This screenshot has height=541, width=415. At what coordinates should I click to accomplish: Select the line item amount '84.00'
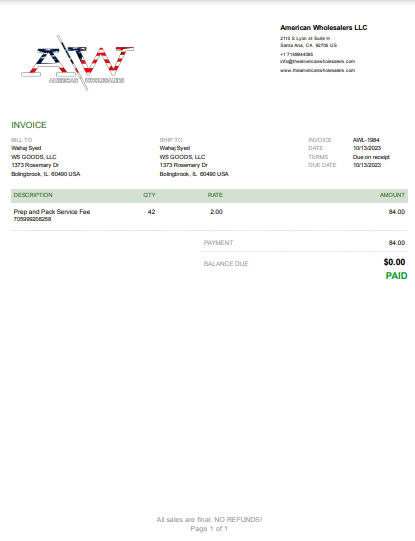pyautogui.click(x=397, y=212)
